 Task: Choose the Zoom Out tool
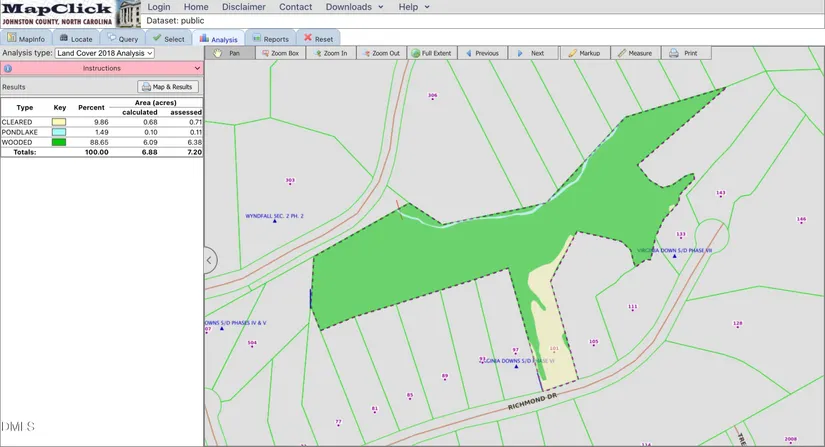(380, 53)
